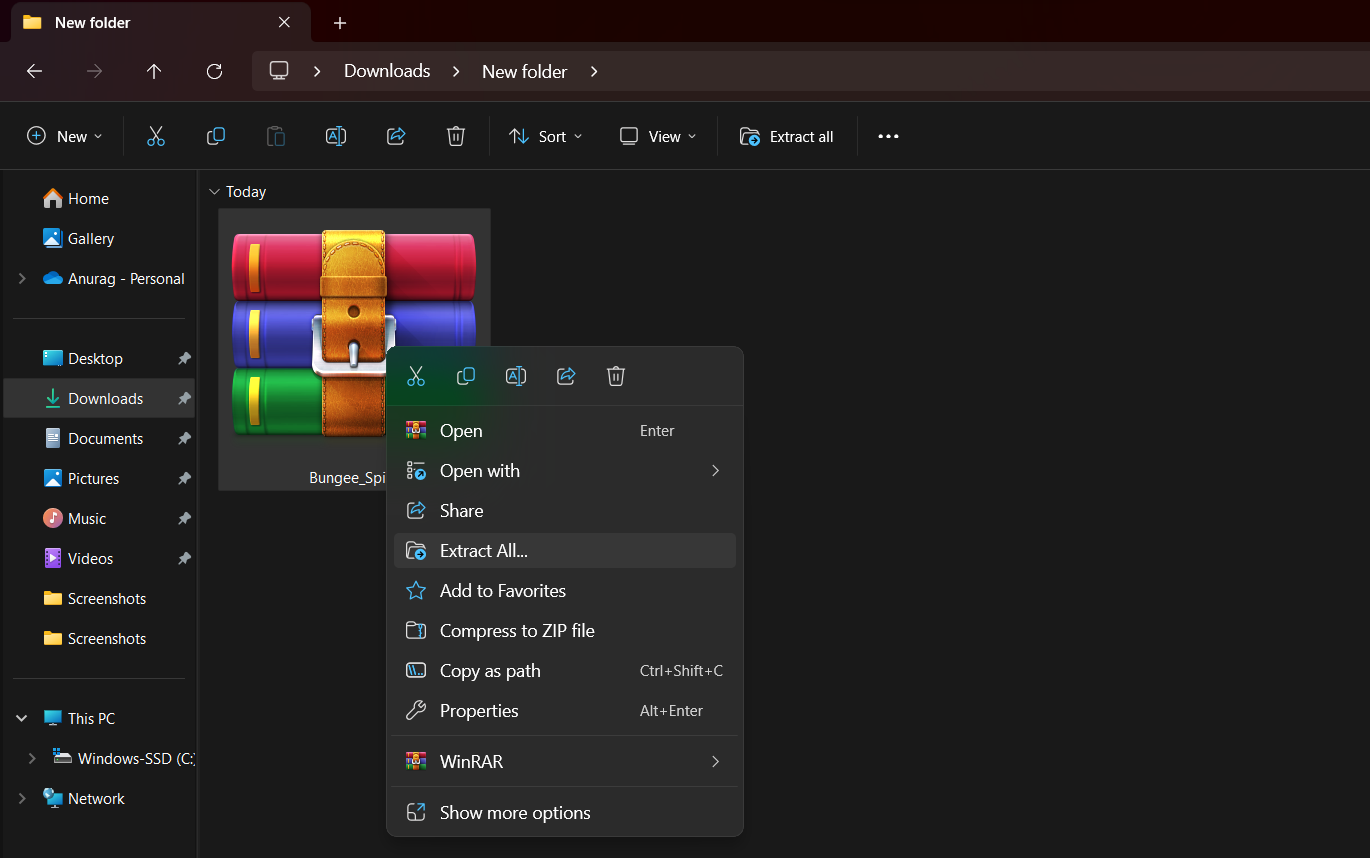Click the Cut icon in the toolbar
The image size is (1370, 858).
(156, 136)
